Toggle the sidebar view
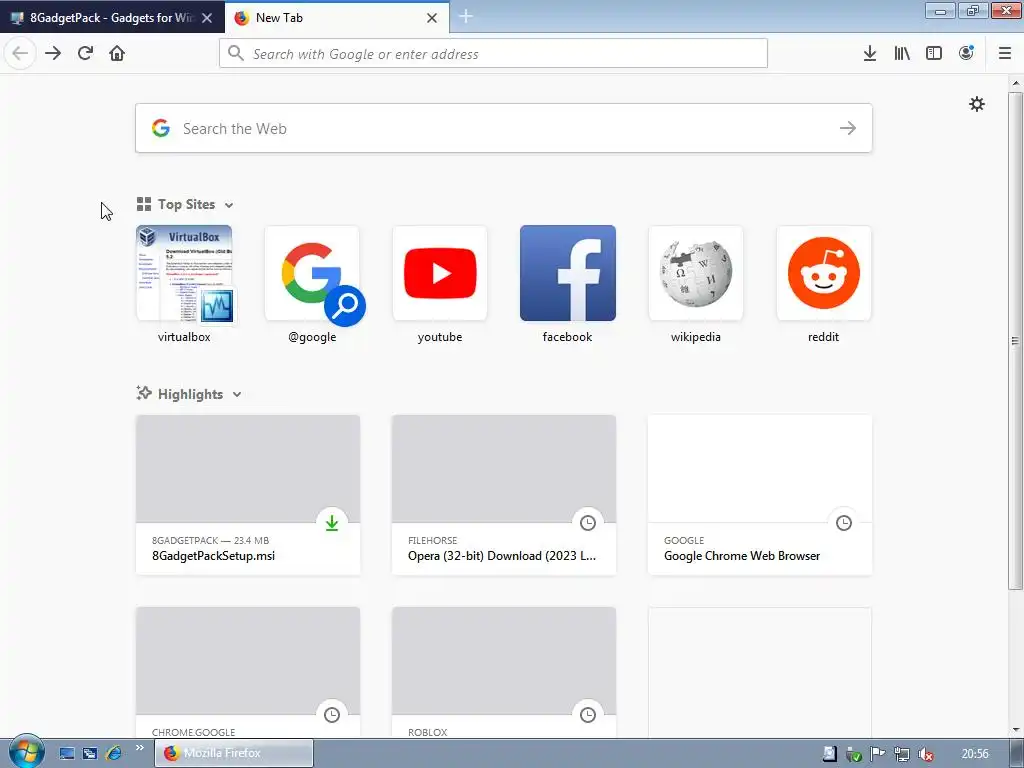The image size is (1024, 768). [934, 53]
